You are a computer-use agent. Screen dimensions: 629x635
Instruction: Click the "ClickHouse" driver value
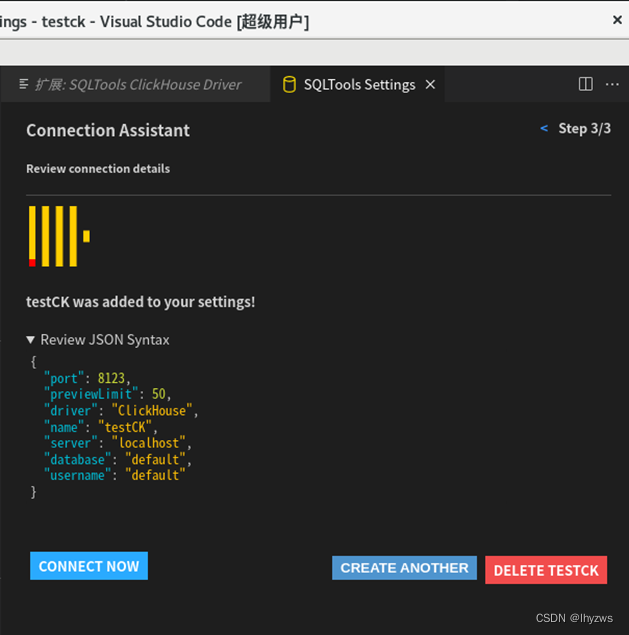click(151, 411)
